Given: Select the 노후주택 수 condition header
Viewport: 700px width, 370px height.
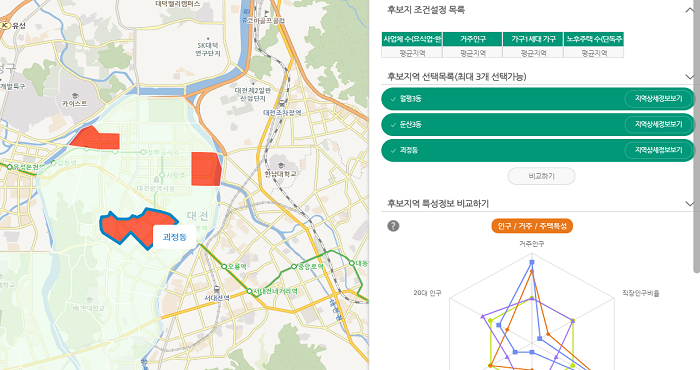Looking at the screenshot, I should point(594,39).
